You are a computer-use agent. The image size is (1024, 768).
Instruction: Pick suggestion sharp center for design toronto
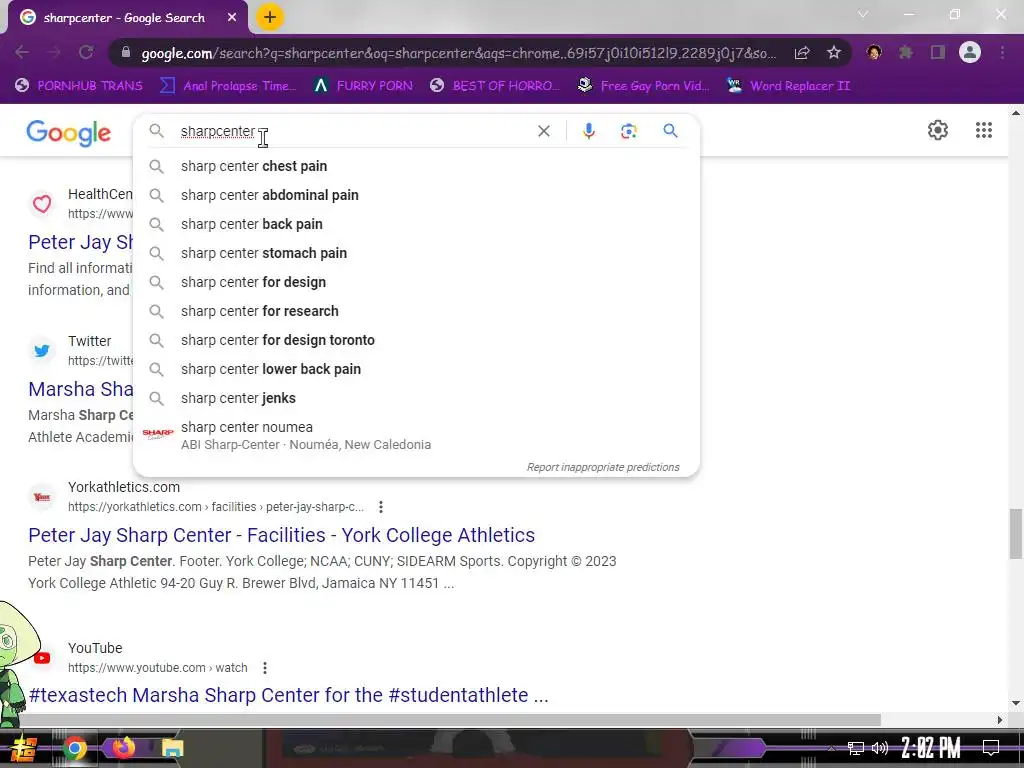click(416, 340)
